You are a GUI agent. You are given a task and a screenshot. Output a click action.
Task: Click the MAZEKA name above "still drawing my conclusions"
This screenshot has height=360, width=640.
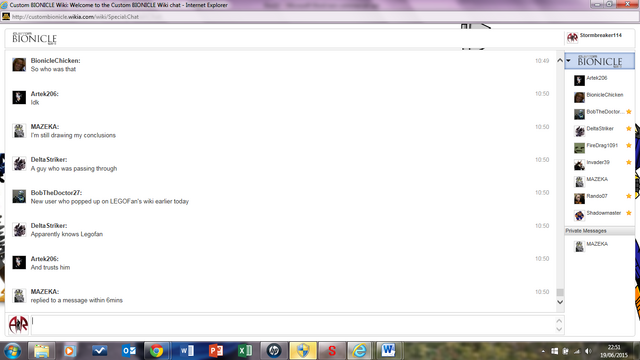(x=45, y=127)
